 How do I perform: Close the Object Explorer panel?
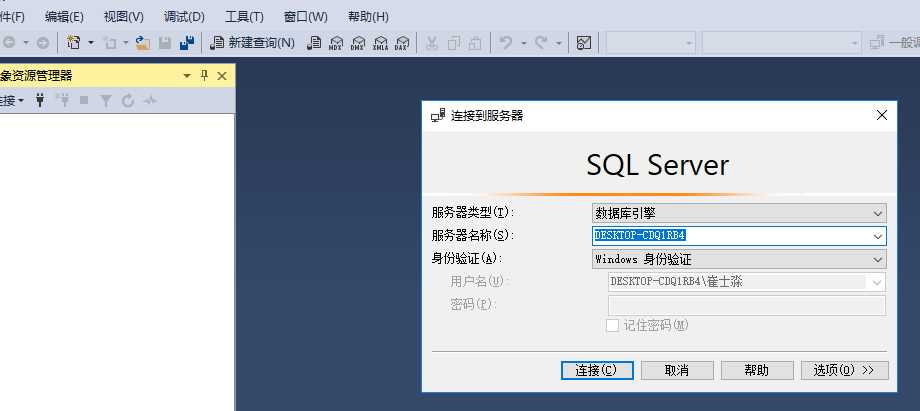click(222, 76)
